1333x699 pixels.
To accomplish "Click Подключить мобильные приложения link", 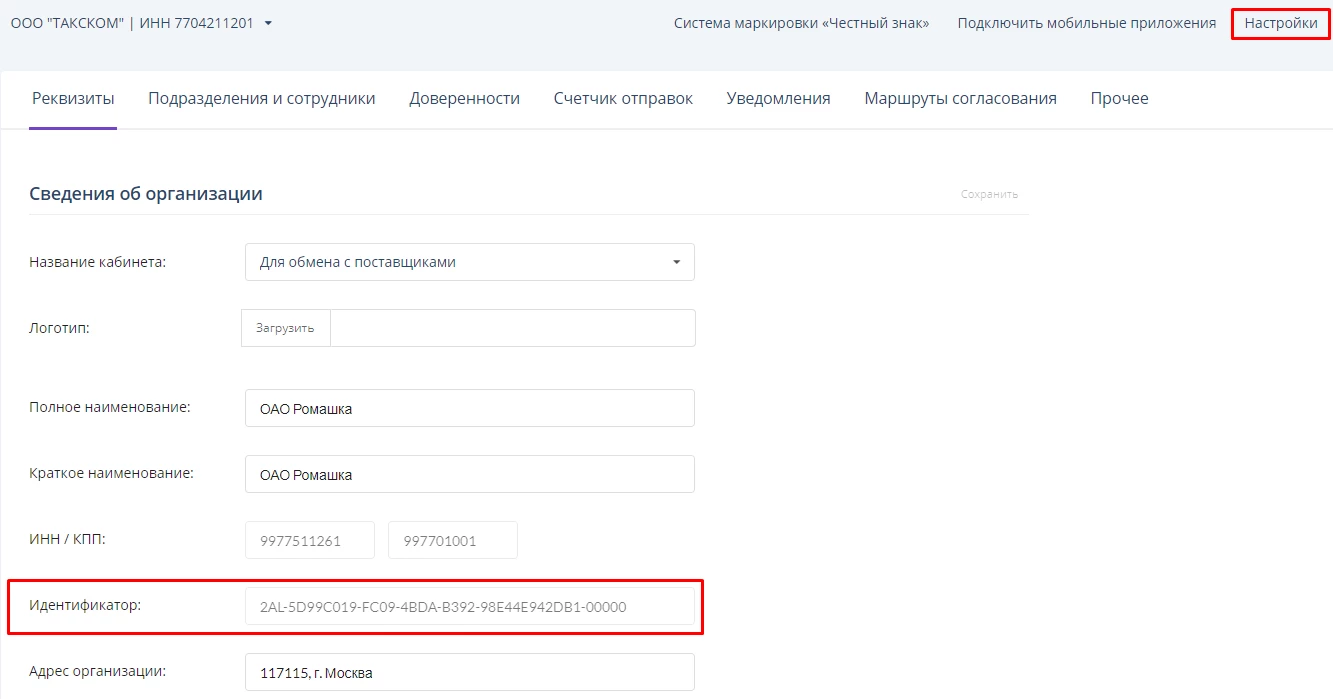I will coord(1086,23).
